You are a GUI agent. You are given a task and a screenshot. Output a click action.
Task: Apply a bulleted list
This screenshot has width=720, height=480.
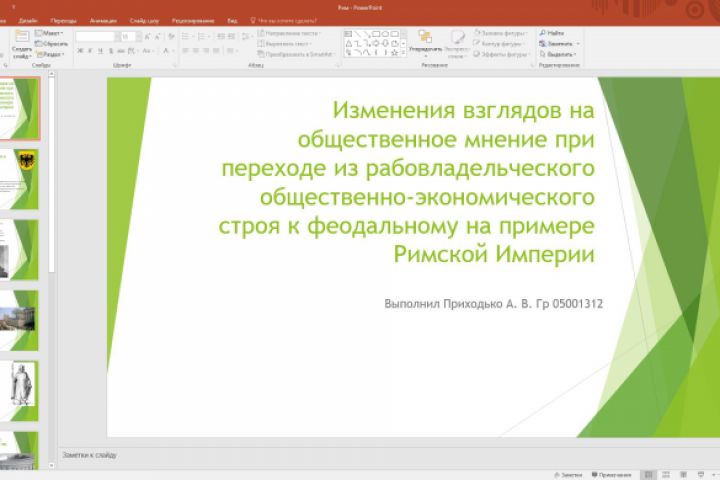coord(186,37)
